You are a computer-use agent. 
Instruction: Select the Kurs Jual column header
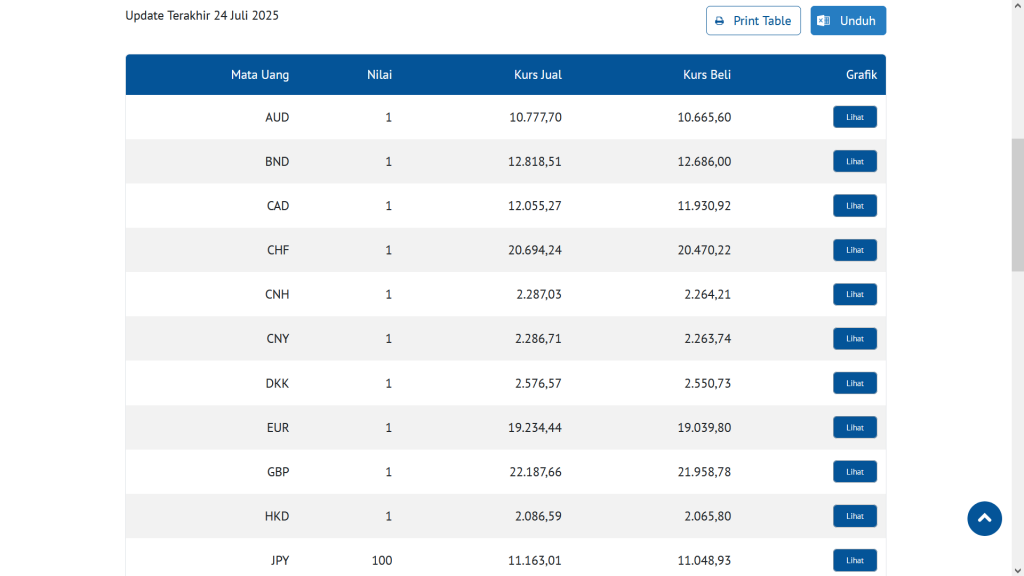(538, 75)
